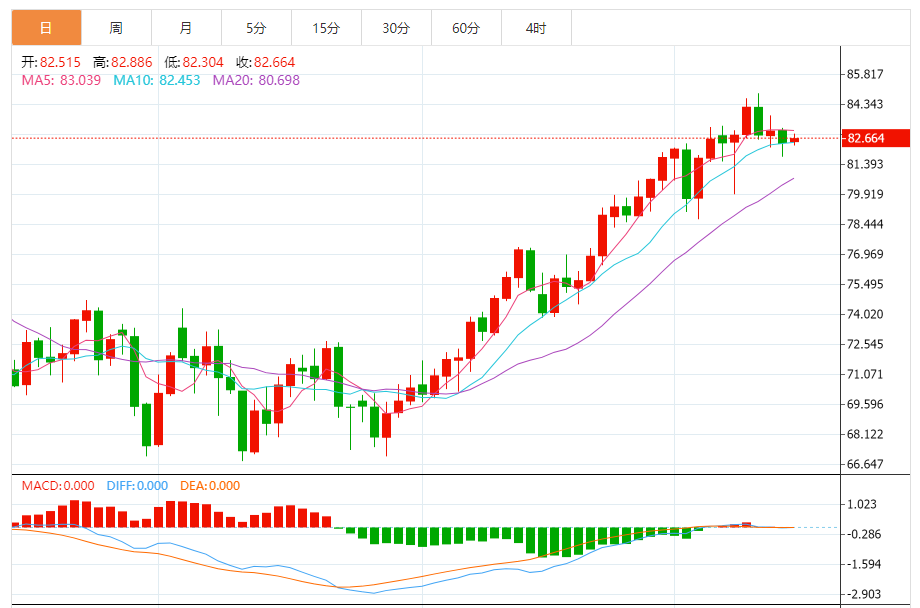Click the 68.122 price axis label
Image resolution: width=920 pixels, height=608 pixels.
coord(865,434)
